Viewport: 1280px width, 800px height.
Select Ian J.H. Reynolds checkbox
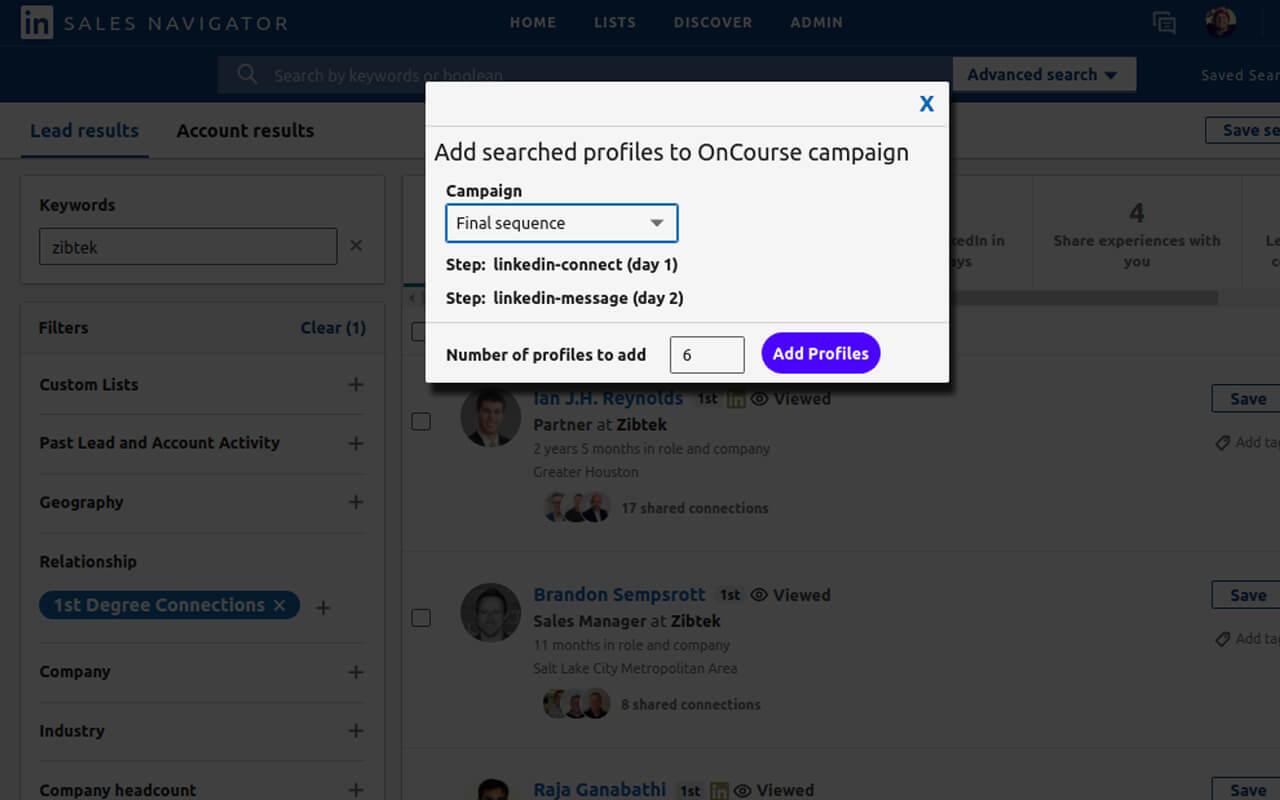tap(421, 422)
